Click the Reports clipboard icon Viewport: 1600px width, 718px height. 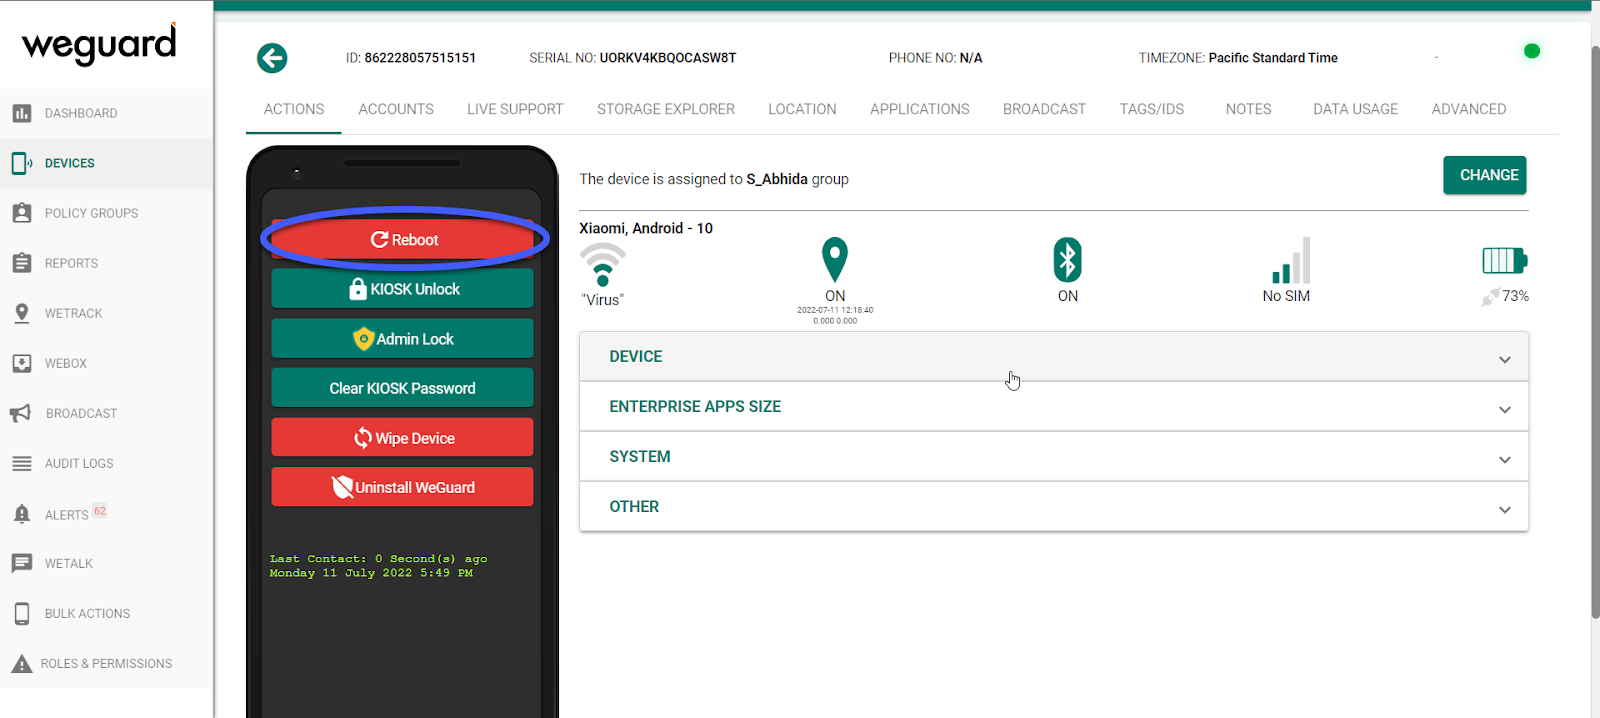pyautogui.click(x=21, y=263)
